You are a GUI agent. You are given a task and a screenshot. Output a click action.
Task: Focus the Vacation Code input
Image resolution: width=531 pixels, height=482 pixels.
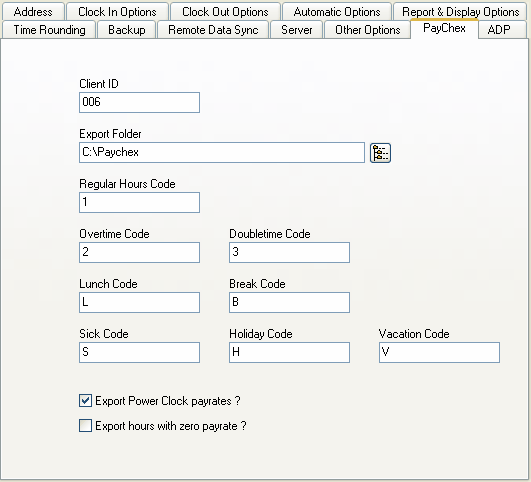click(x=439, y=352)
